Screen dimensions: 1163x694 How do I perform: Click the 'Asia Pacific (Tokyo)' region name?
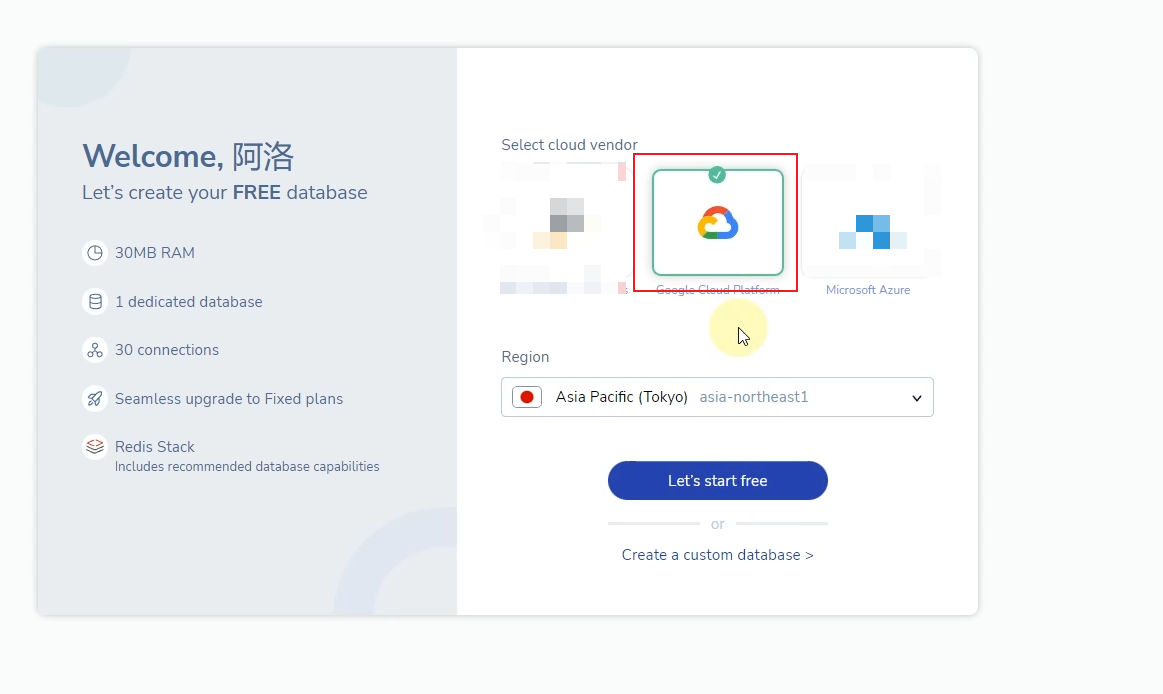[622, 397]
